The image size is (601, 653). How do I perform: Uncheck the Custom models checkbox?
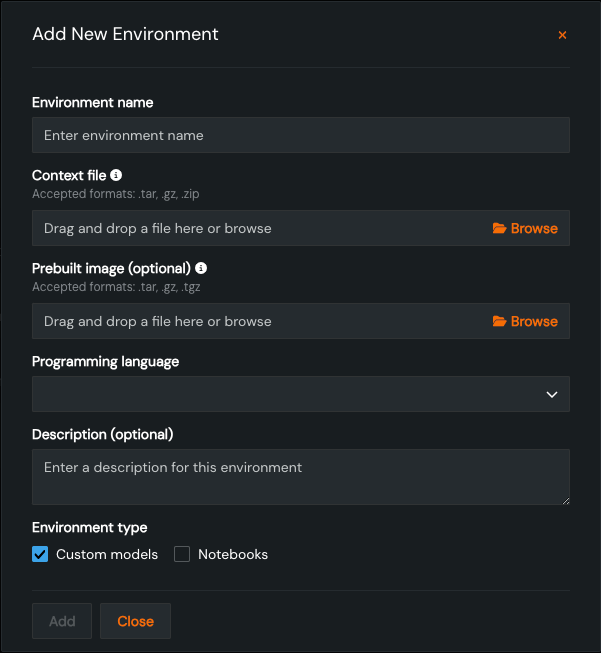[40, 554]
